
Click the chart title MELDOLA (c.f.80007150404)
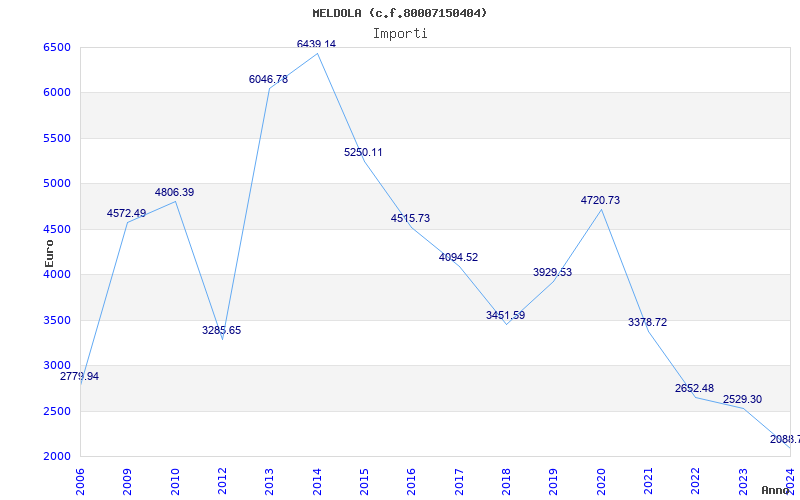399,13
